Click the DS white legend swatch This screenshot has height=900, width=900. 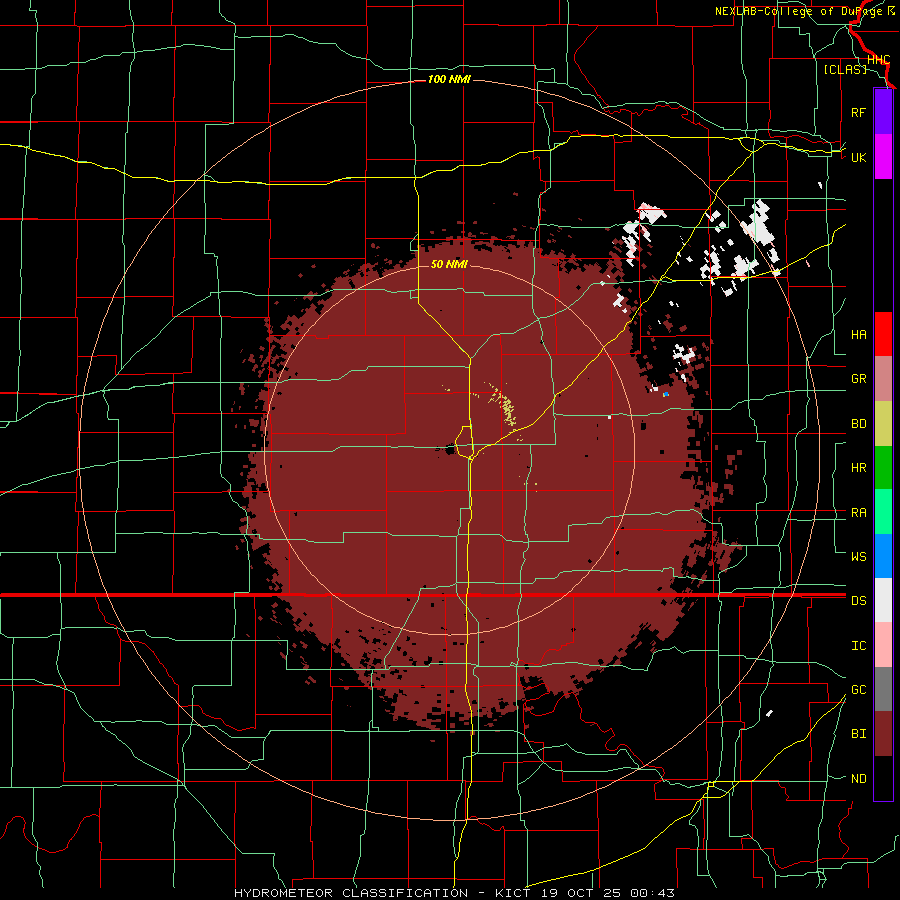pyautogui.click(x=883, y=600)
